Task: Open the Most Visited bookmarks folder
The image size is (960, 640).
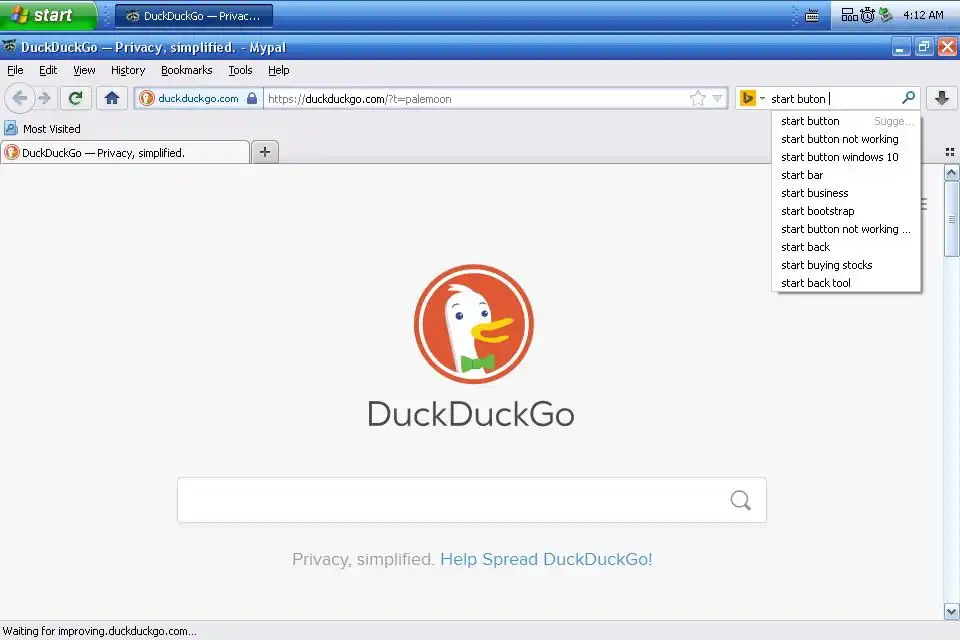Action: coord(42,129)
